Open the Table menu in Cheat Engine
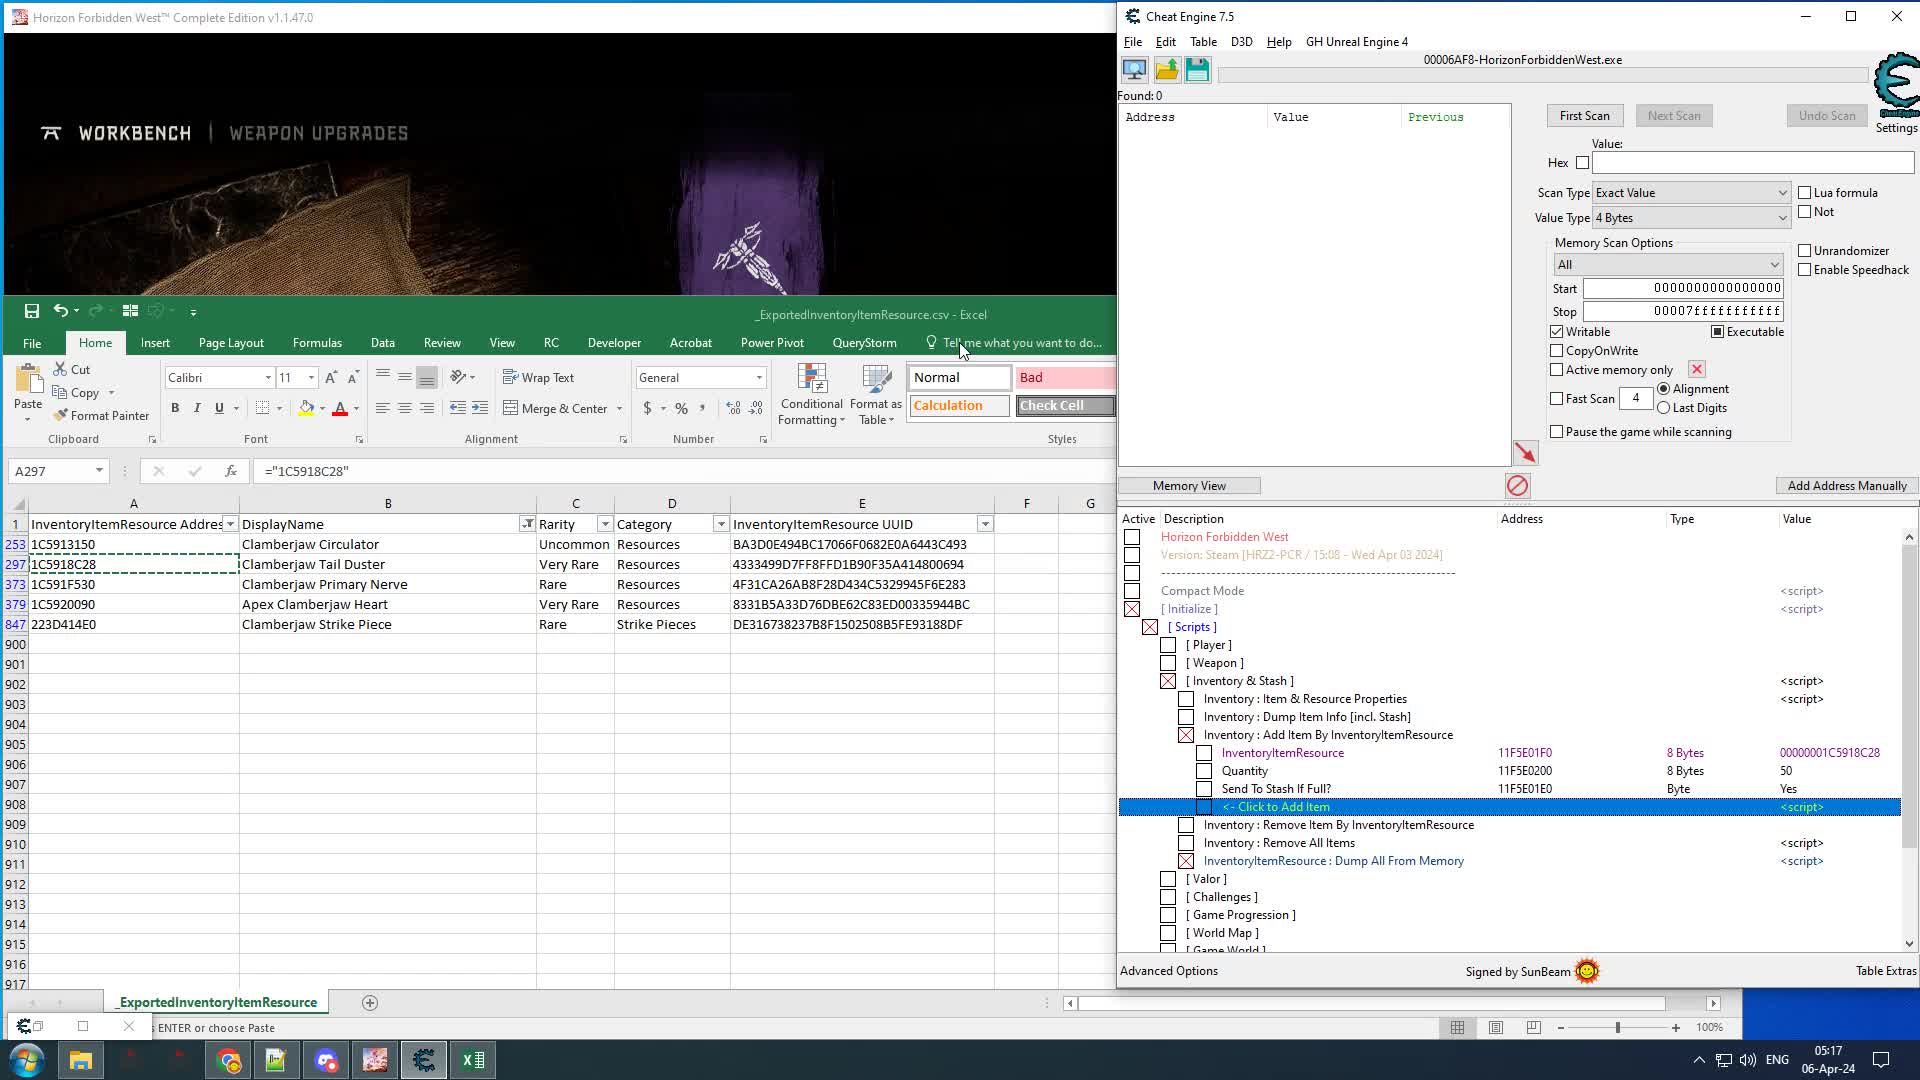Screen dimensions: 1920x1080 tap(1202, 42)
